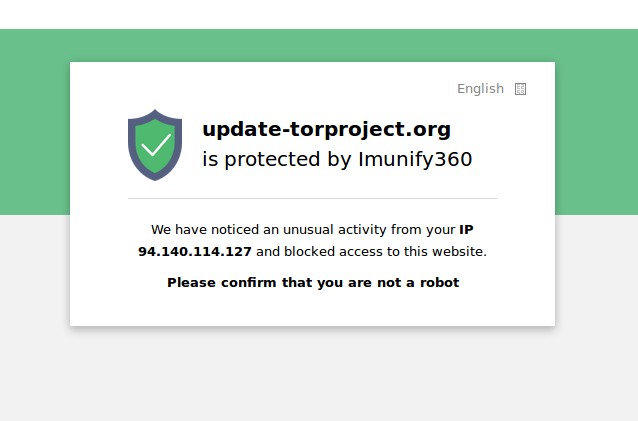The width and height of the screenshot is (638, 421).
Task: Click the bold "IP" label
Action: 466,229
